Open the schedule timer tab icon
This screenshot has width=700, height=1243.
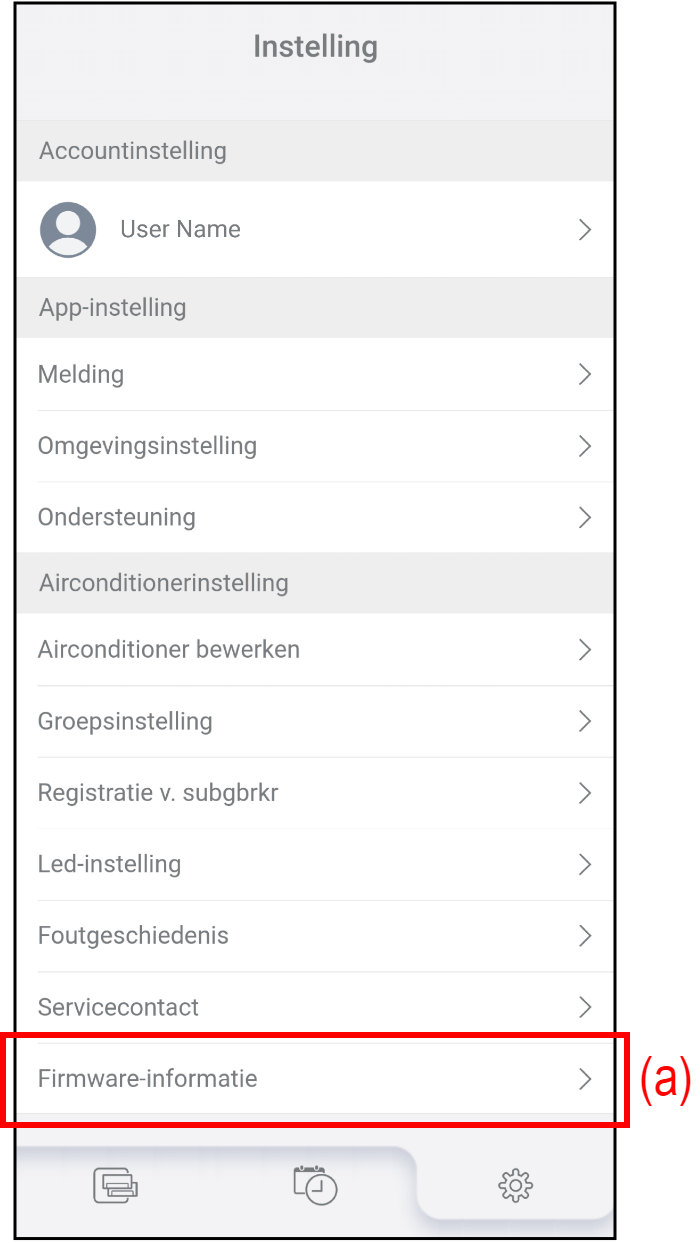pos(315,1184)
